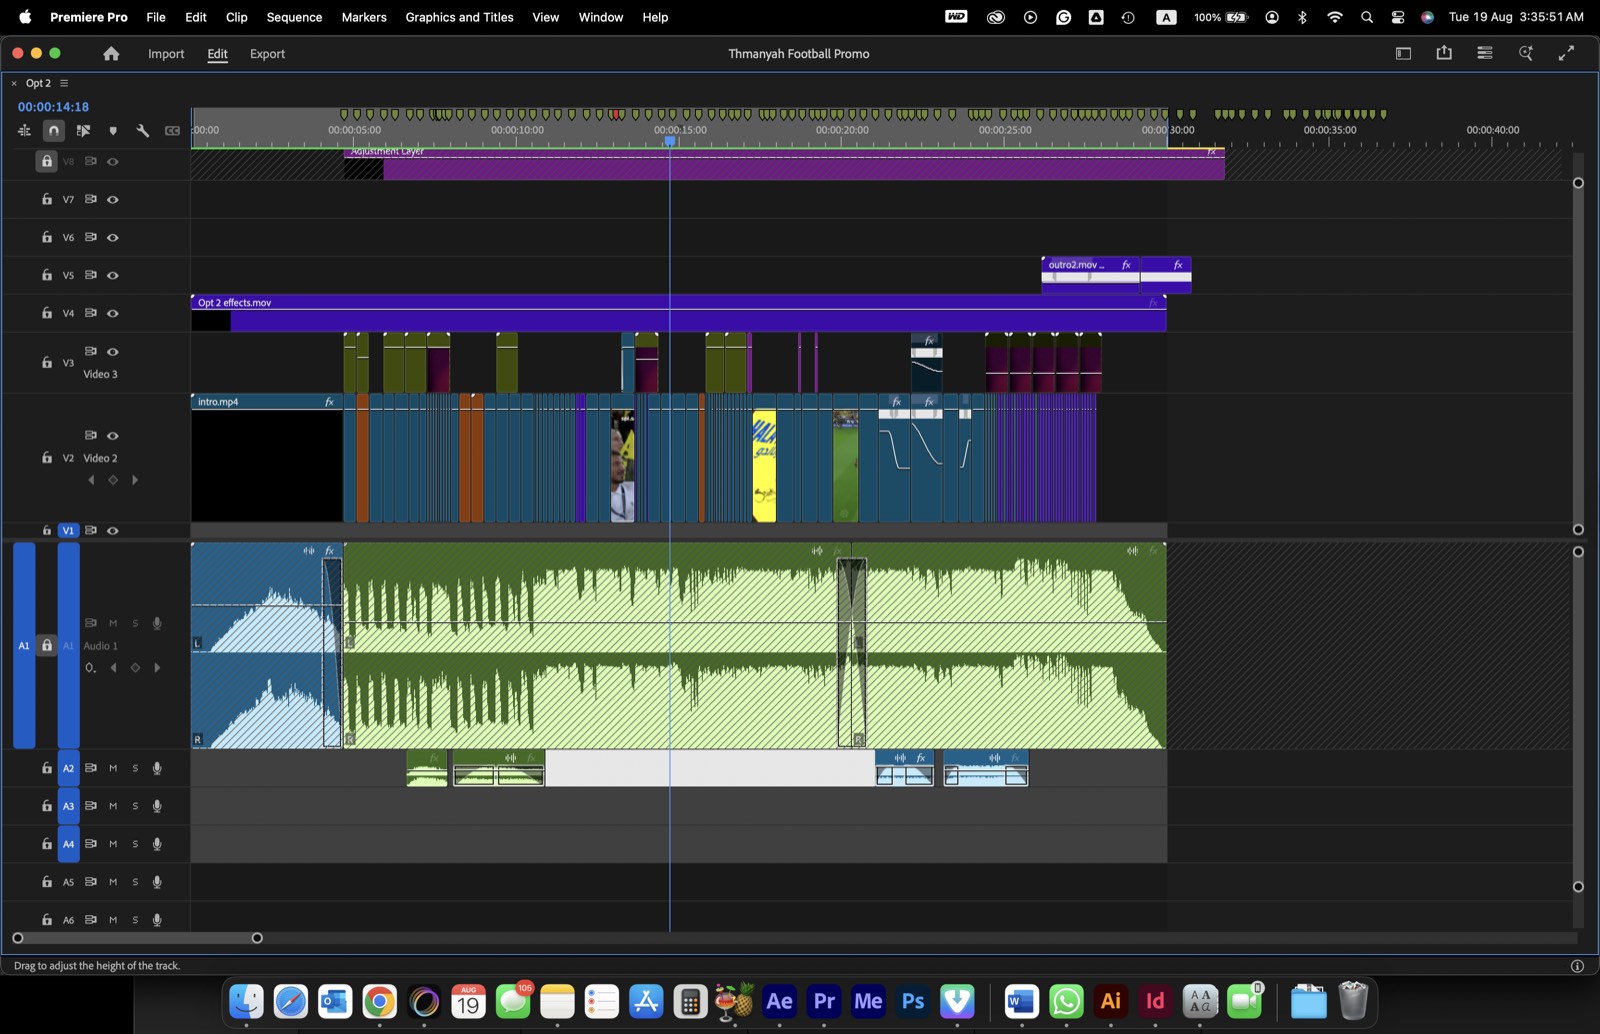Mute audio track A2

[x=113, y=768]
